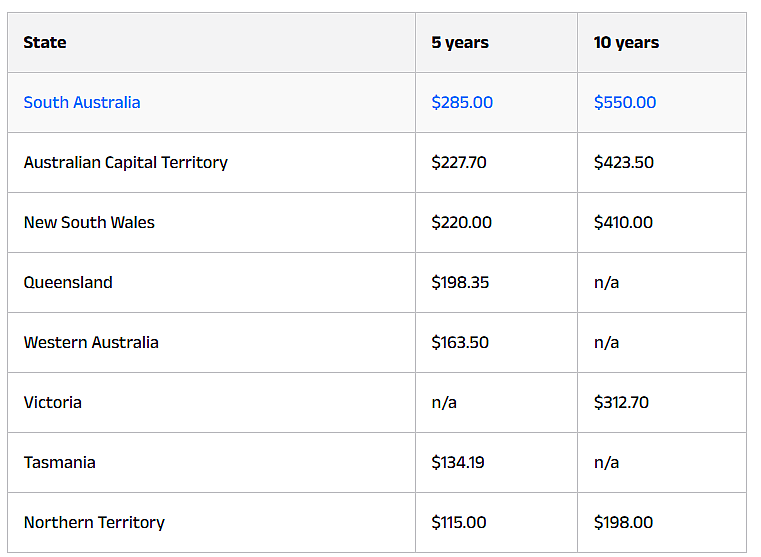Image resolution: width=761 pixels, height=557 pixels.
Task: Click the Victoria row label
Action: click(53, 402)
